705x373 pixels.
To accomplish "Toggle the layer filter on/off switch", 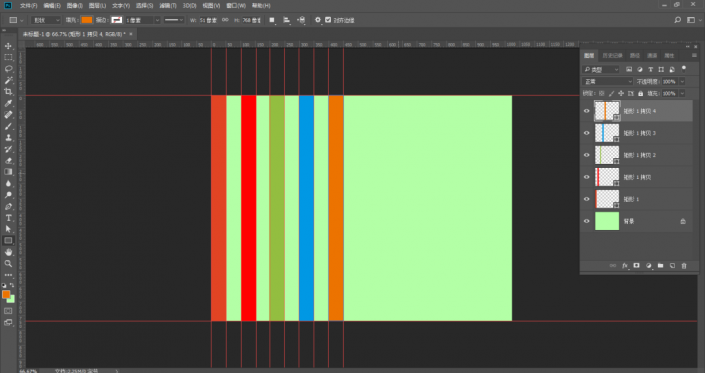I will [x=684, y=69].
